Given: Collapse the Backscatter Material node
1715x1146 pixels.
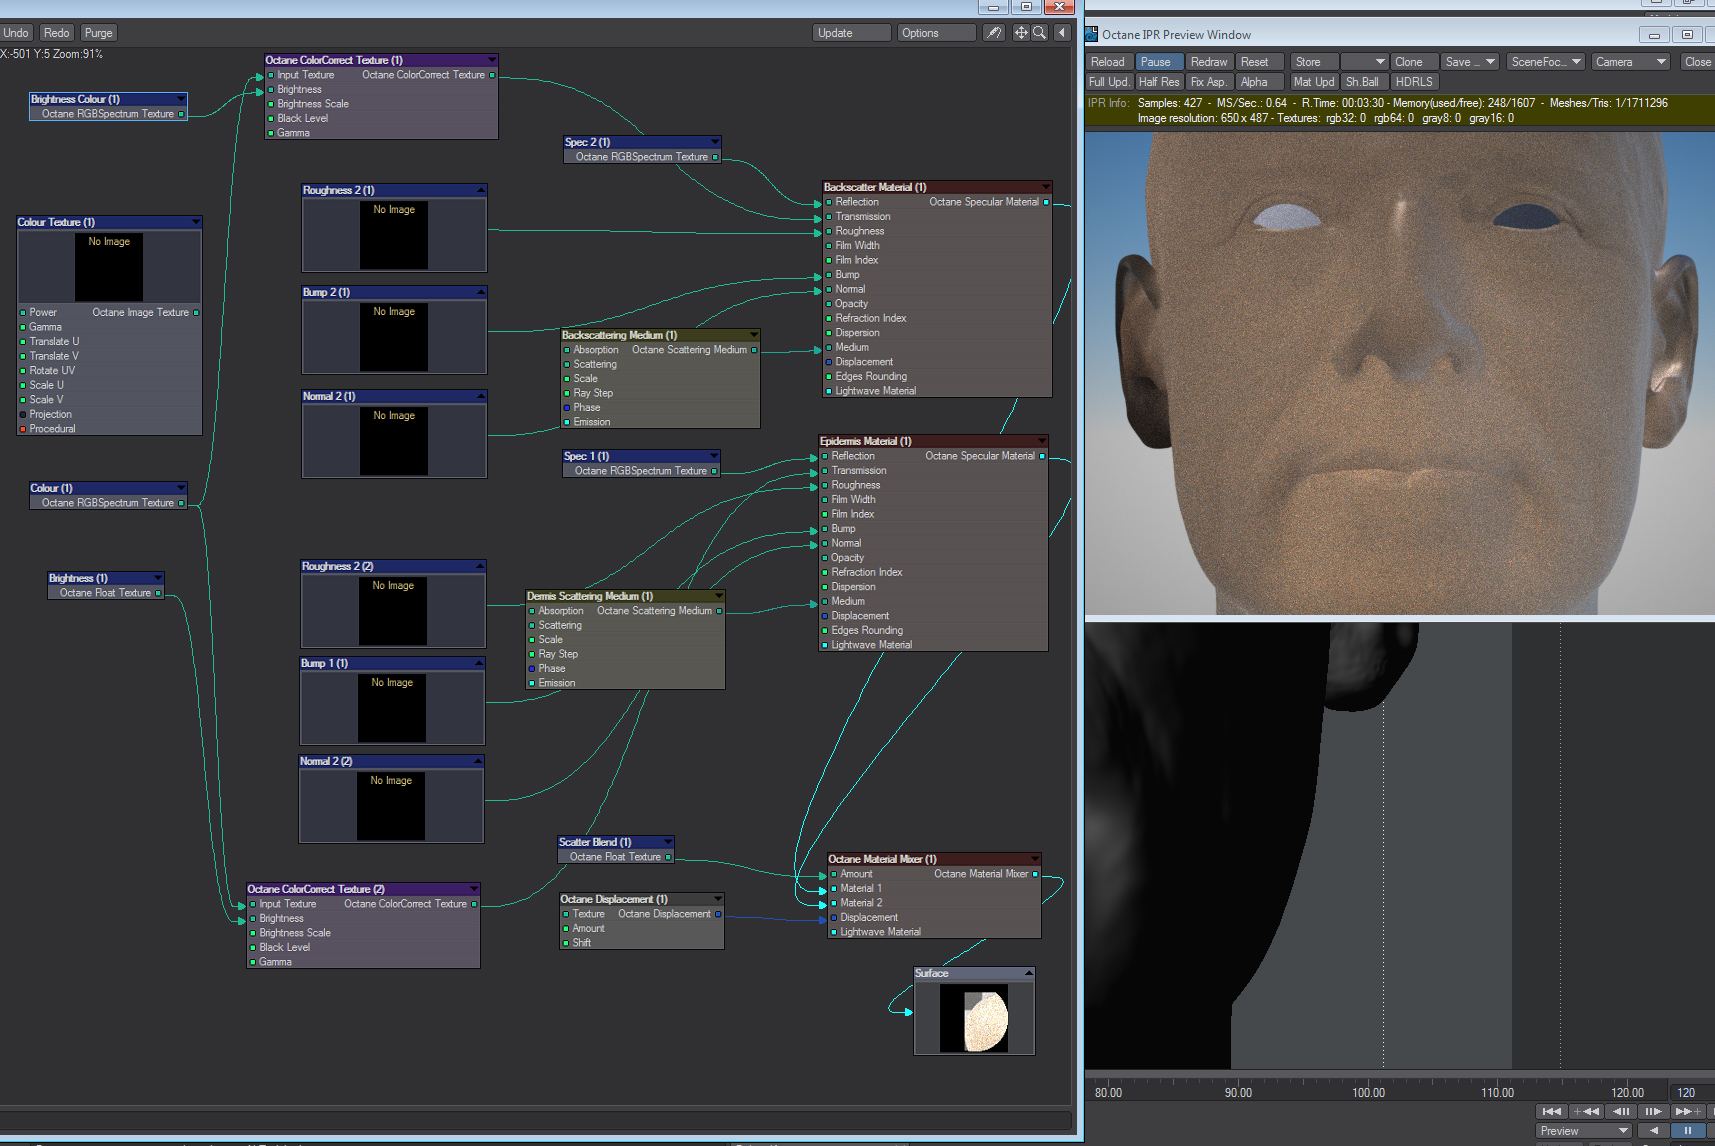Looking at the screenshot, I should [x=1046, y=187].
